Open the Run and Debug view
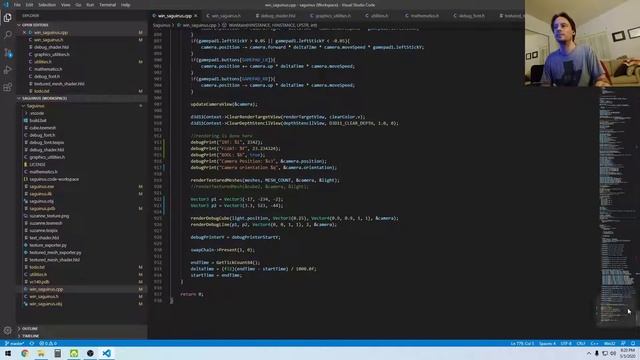 [7, 70]
